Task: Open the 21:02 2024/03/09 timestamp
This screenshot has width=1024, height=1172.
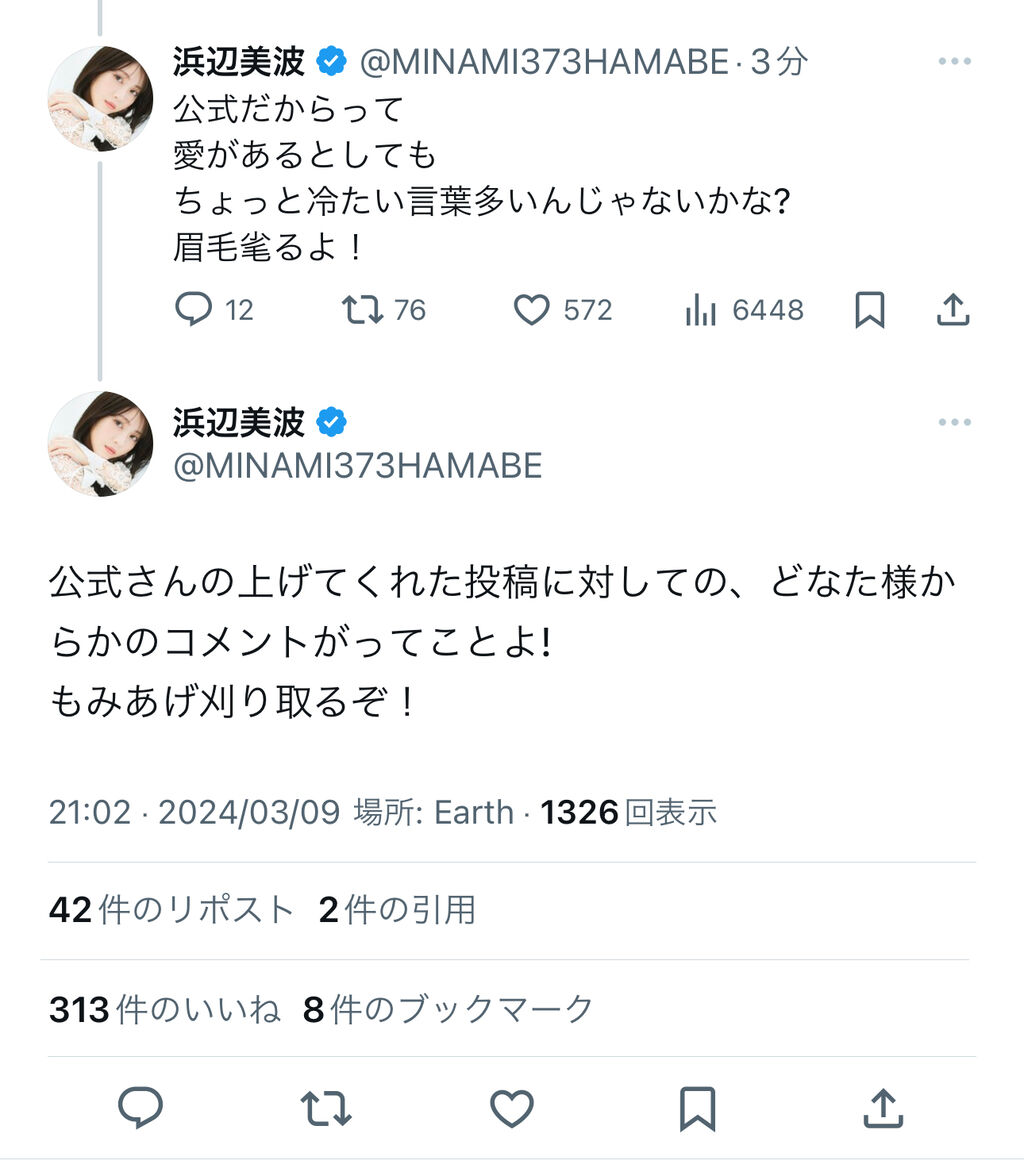Action: pyautogui.click(x=195, y=812)
